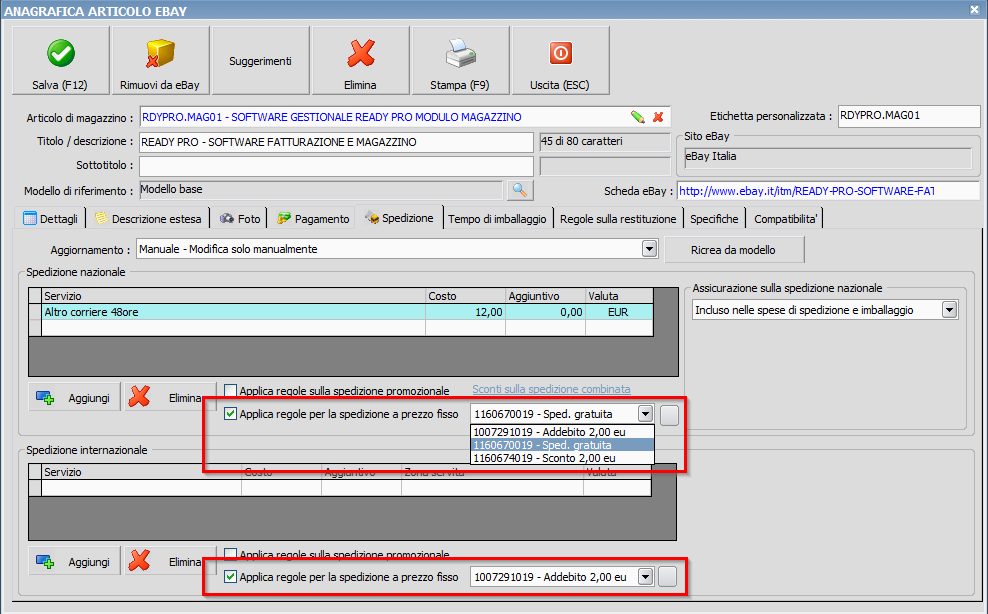Expand the international fixed-price rule dropdown

[645, 577]
